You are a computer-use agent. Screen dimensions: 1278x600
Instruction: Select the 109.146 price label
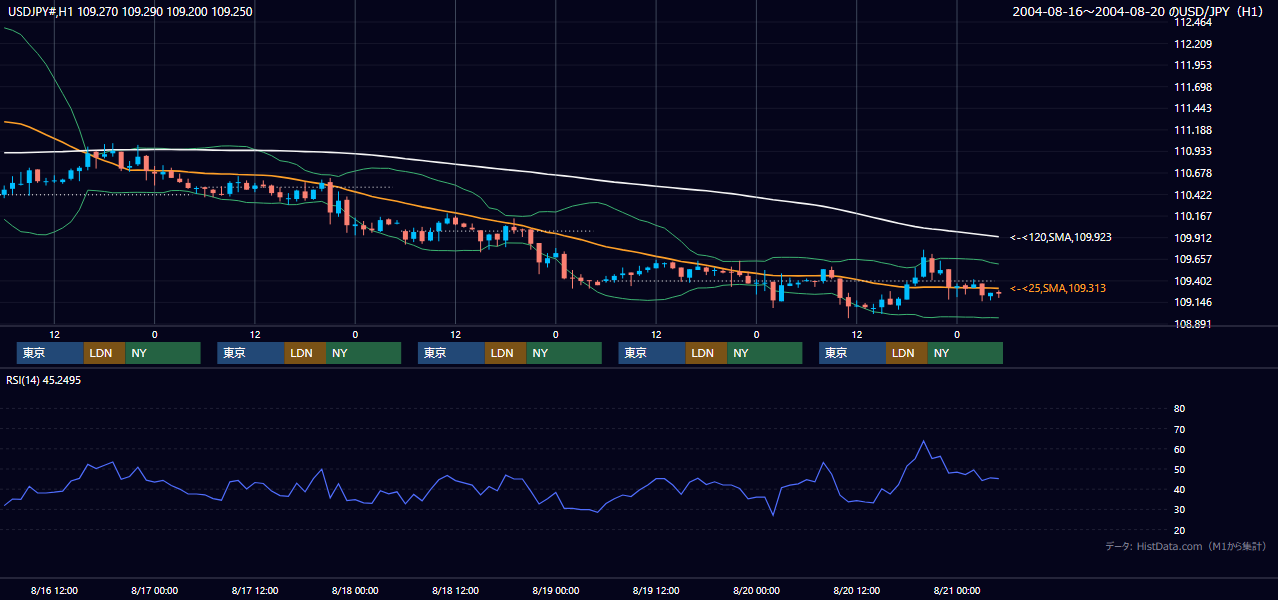point(1195,302)
